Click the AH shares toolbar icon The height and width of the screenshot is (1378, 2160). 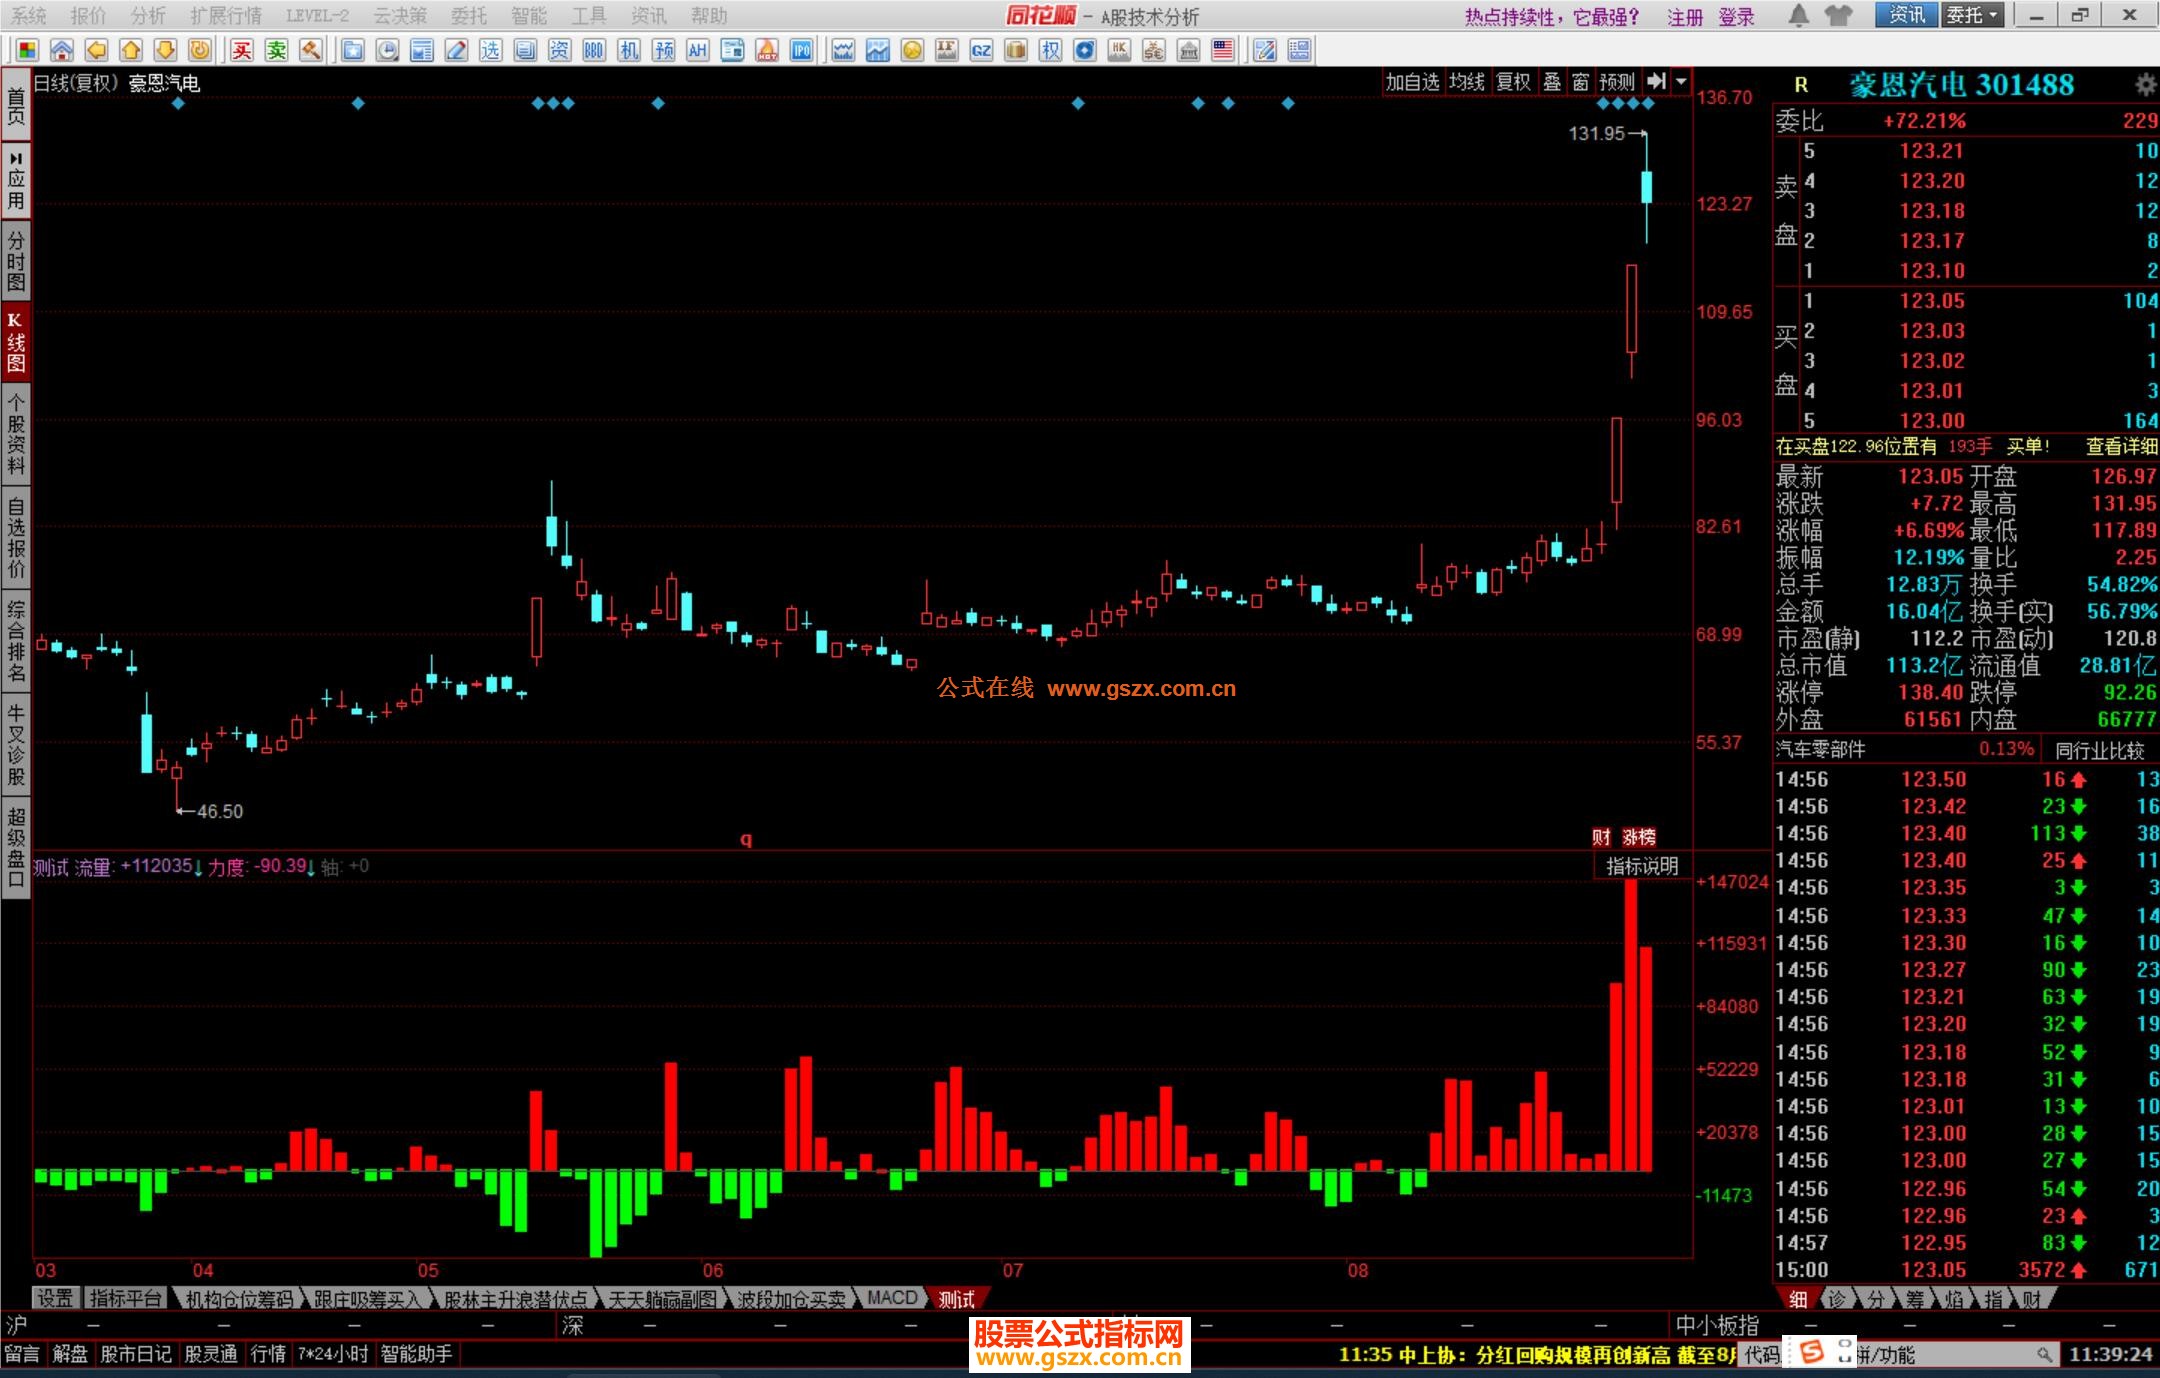(x=697, y=51)
